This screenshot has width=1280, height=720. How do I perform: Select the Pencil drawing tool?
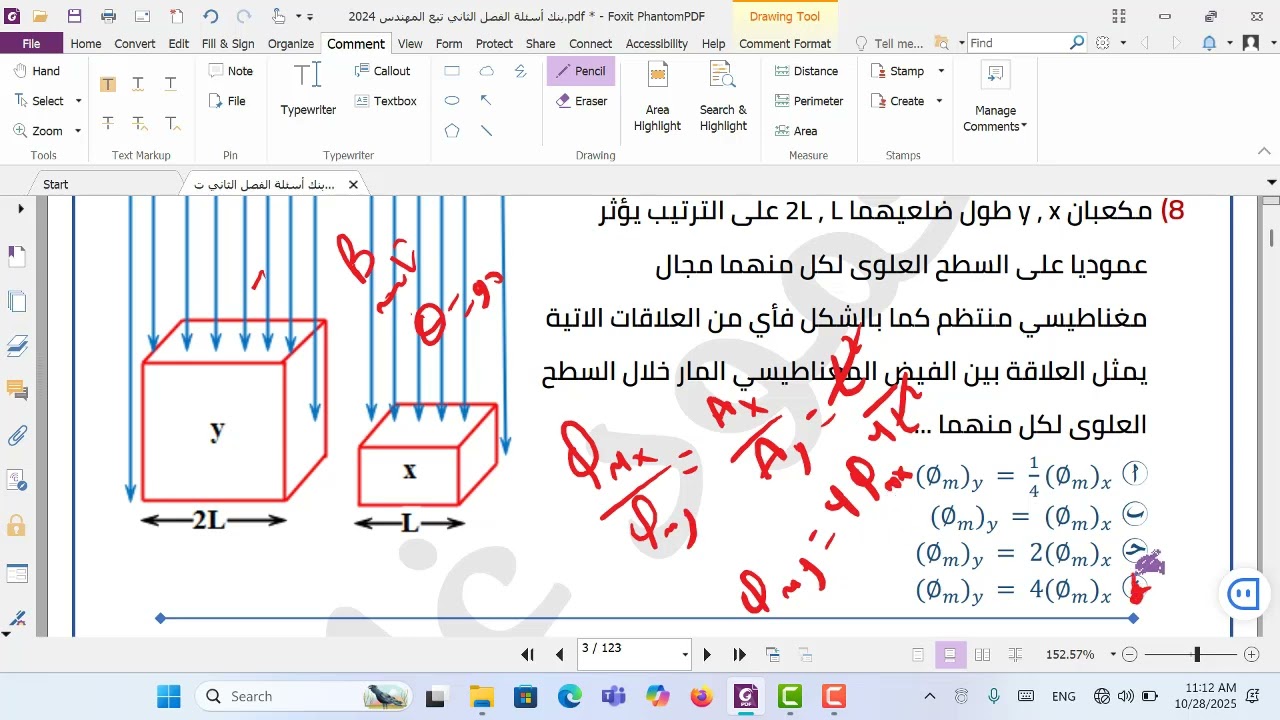(x=580, y=71)
